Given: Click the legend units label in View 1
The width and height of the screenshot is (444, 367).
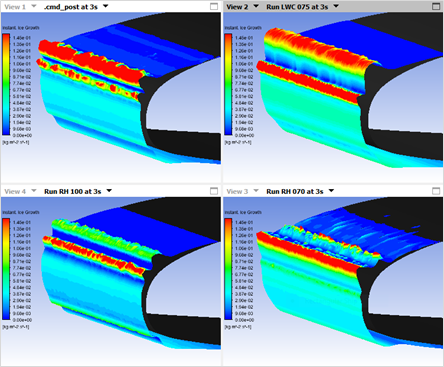Looking at the screenshot, I should point(16,142).
